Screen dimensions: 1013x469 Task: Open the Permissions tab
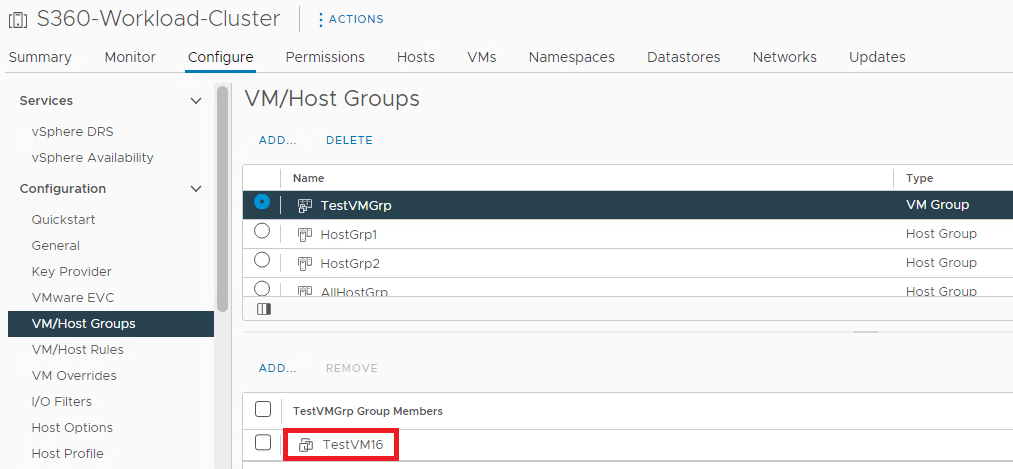click(325, 57)
